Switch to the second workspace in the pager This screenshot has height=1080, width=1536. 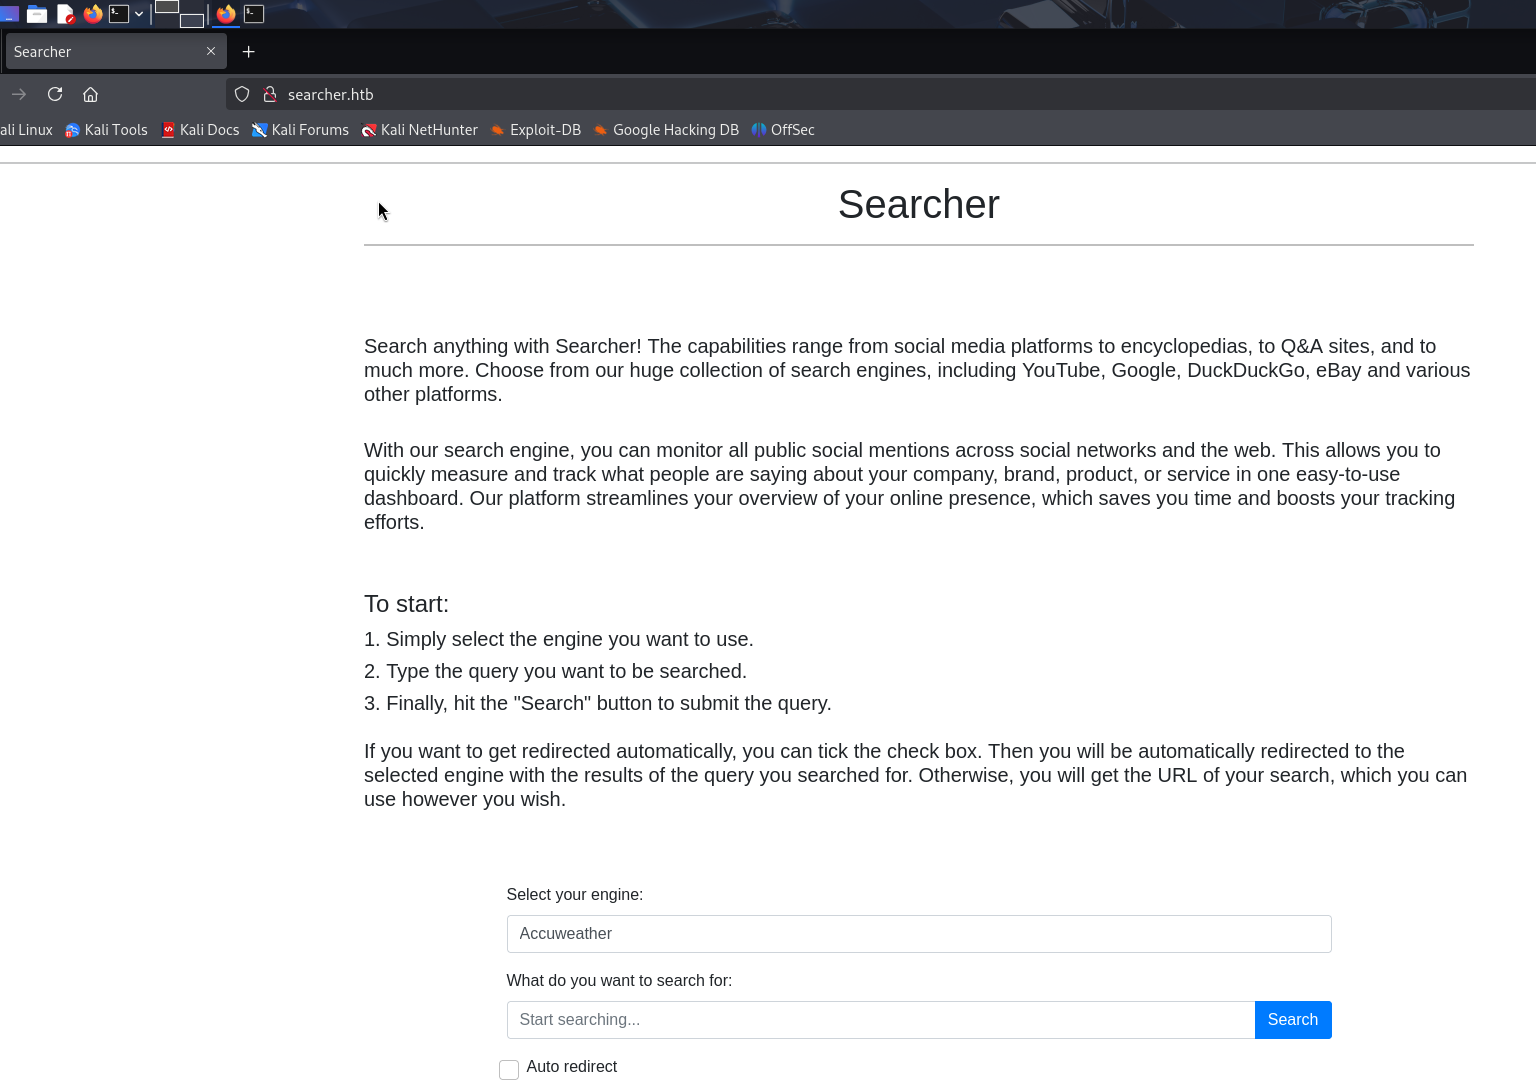click(192, 20)
